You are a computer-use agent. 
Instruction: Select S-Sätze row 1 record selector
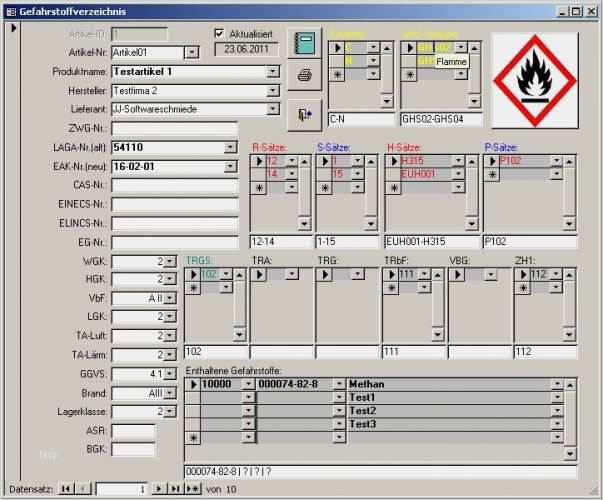[324, 161]
